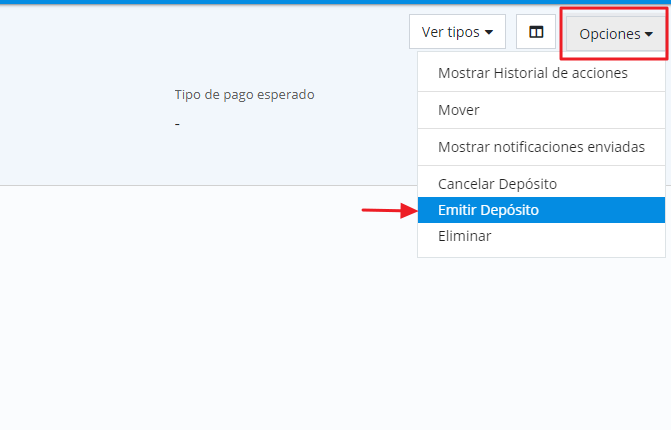Viewport: 671px width, 430px height.
Task: Click the red arrow pointing to Emitir Depósito
Action: pyautogui.click(x=387, y=210)
